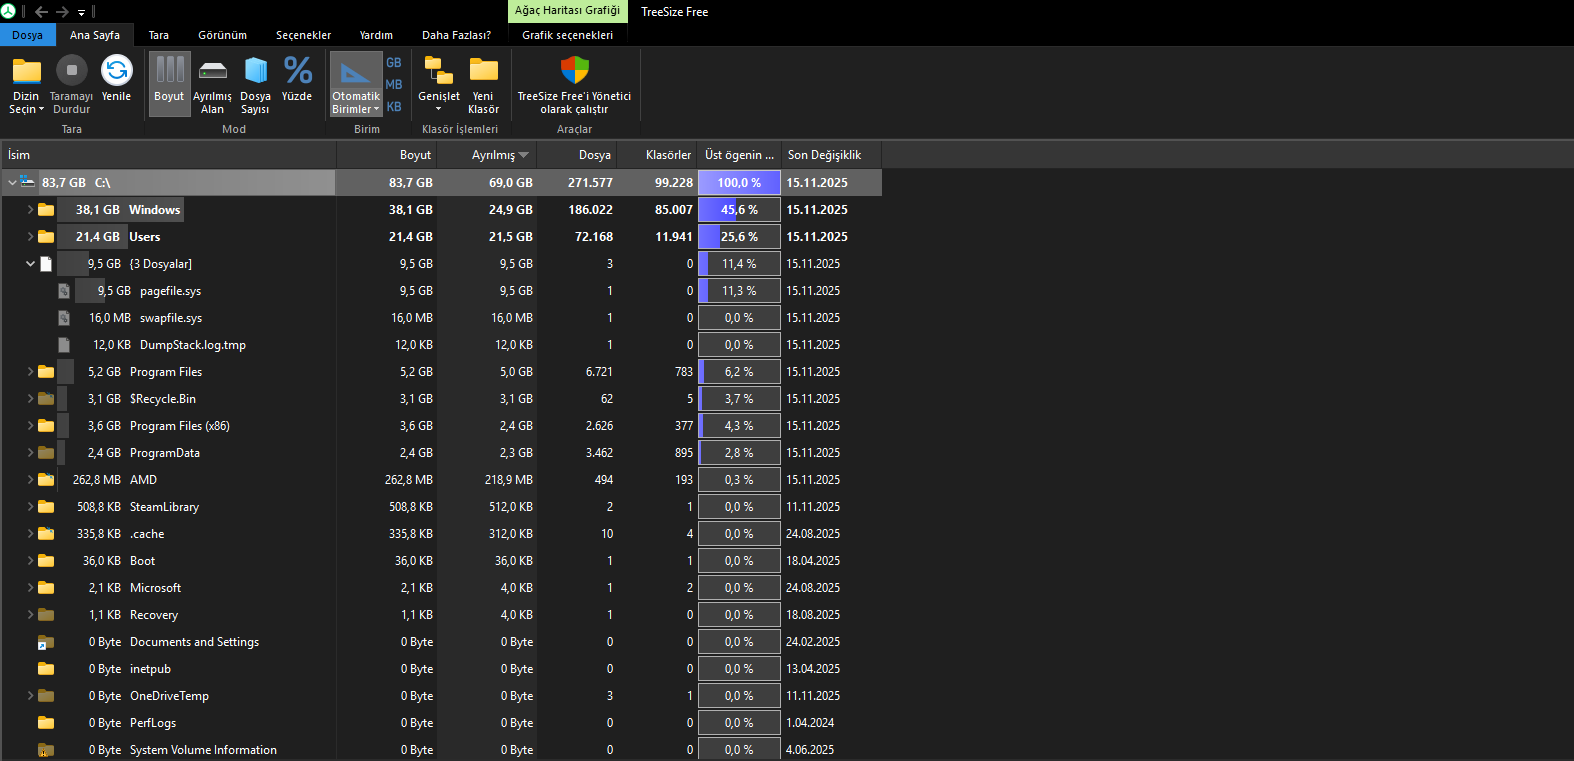Click the Users folder icon
This screenshot has height=761, width=1574.
[46, 237]
